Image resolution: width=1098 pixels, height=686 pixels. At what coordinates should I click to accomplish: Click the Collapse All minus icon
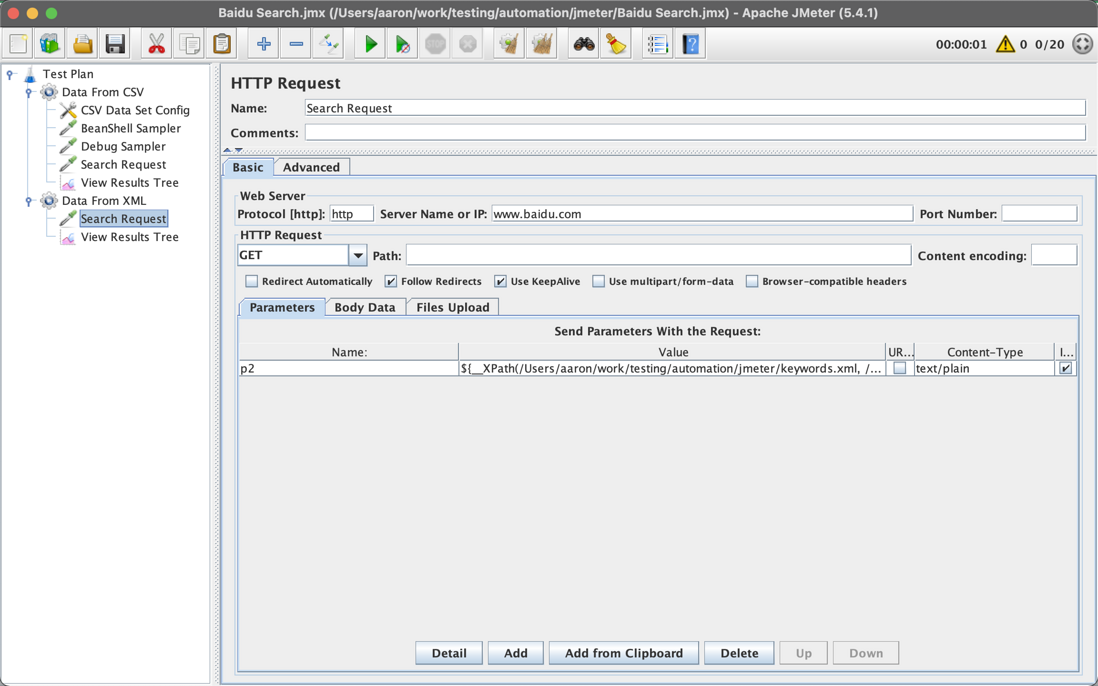point(296,44)
